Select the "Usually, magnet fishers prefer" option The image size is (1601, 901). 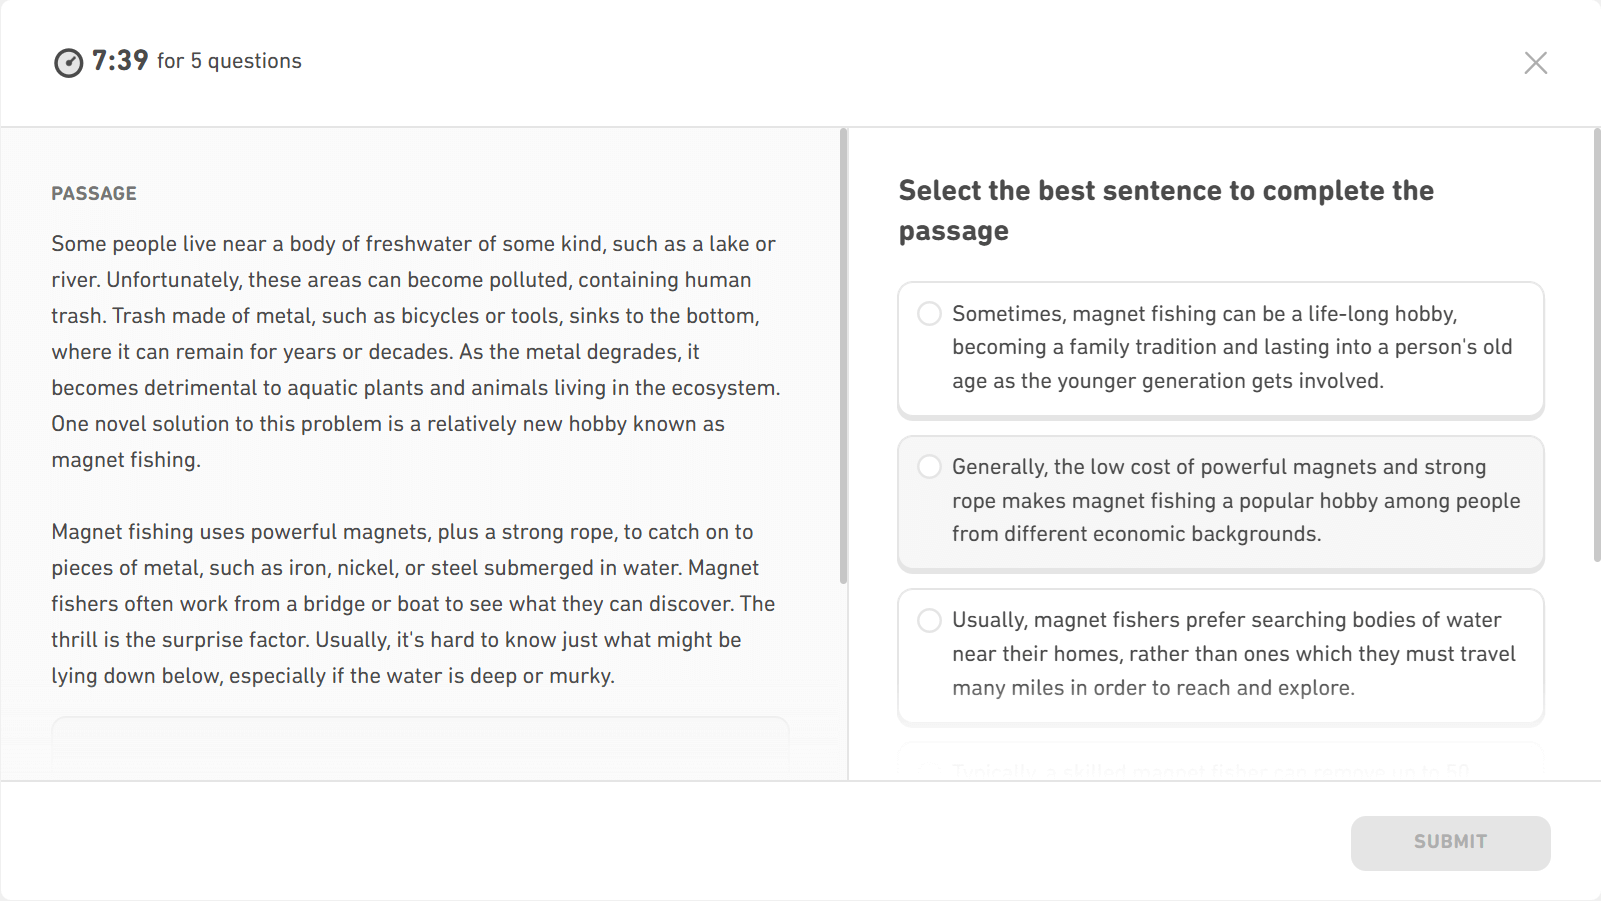pyautogui.click(x=1220, y=653)
